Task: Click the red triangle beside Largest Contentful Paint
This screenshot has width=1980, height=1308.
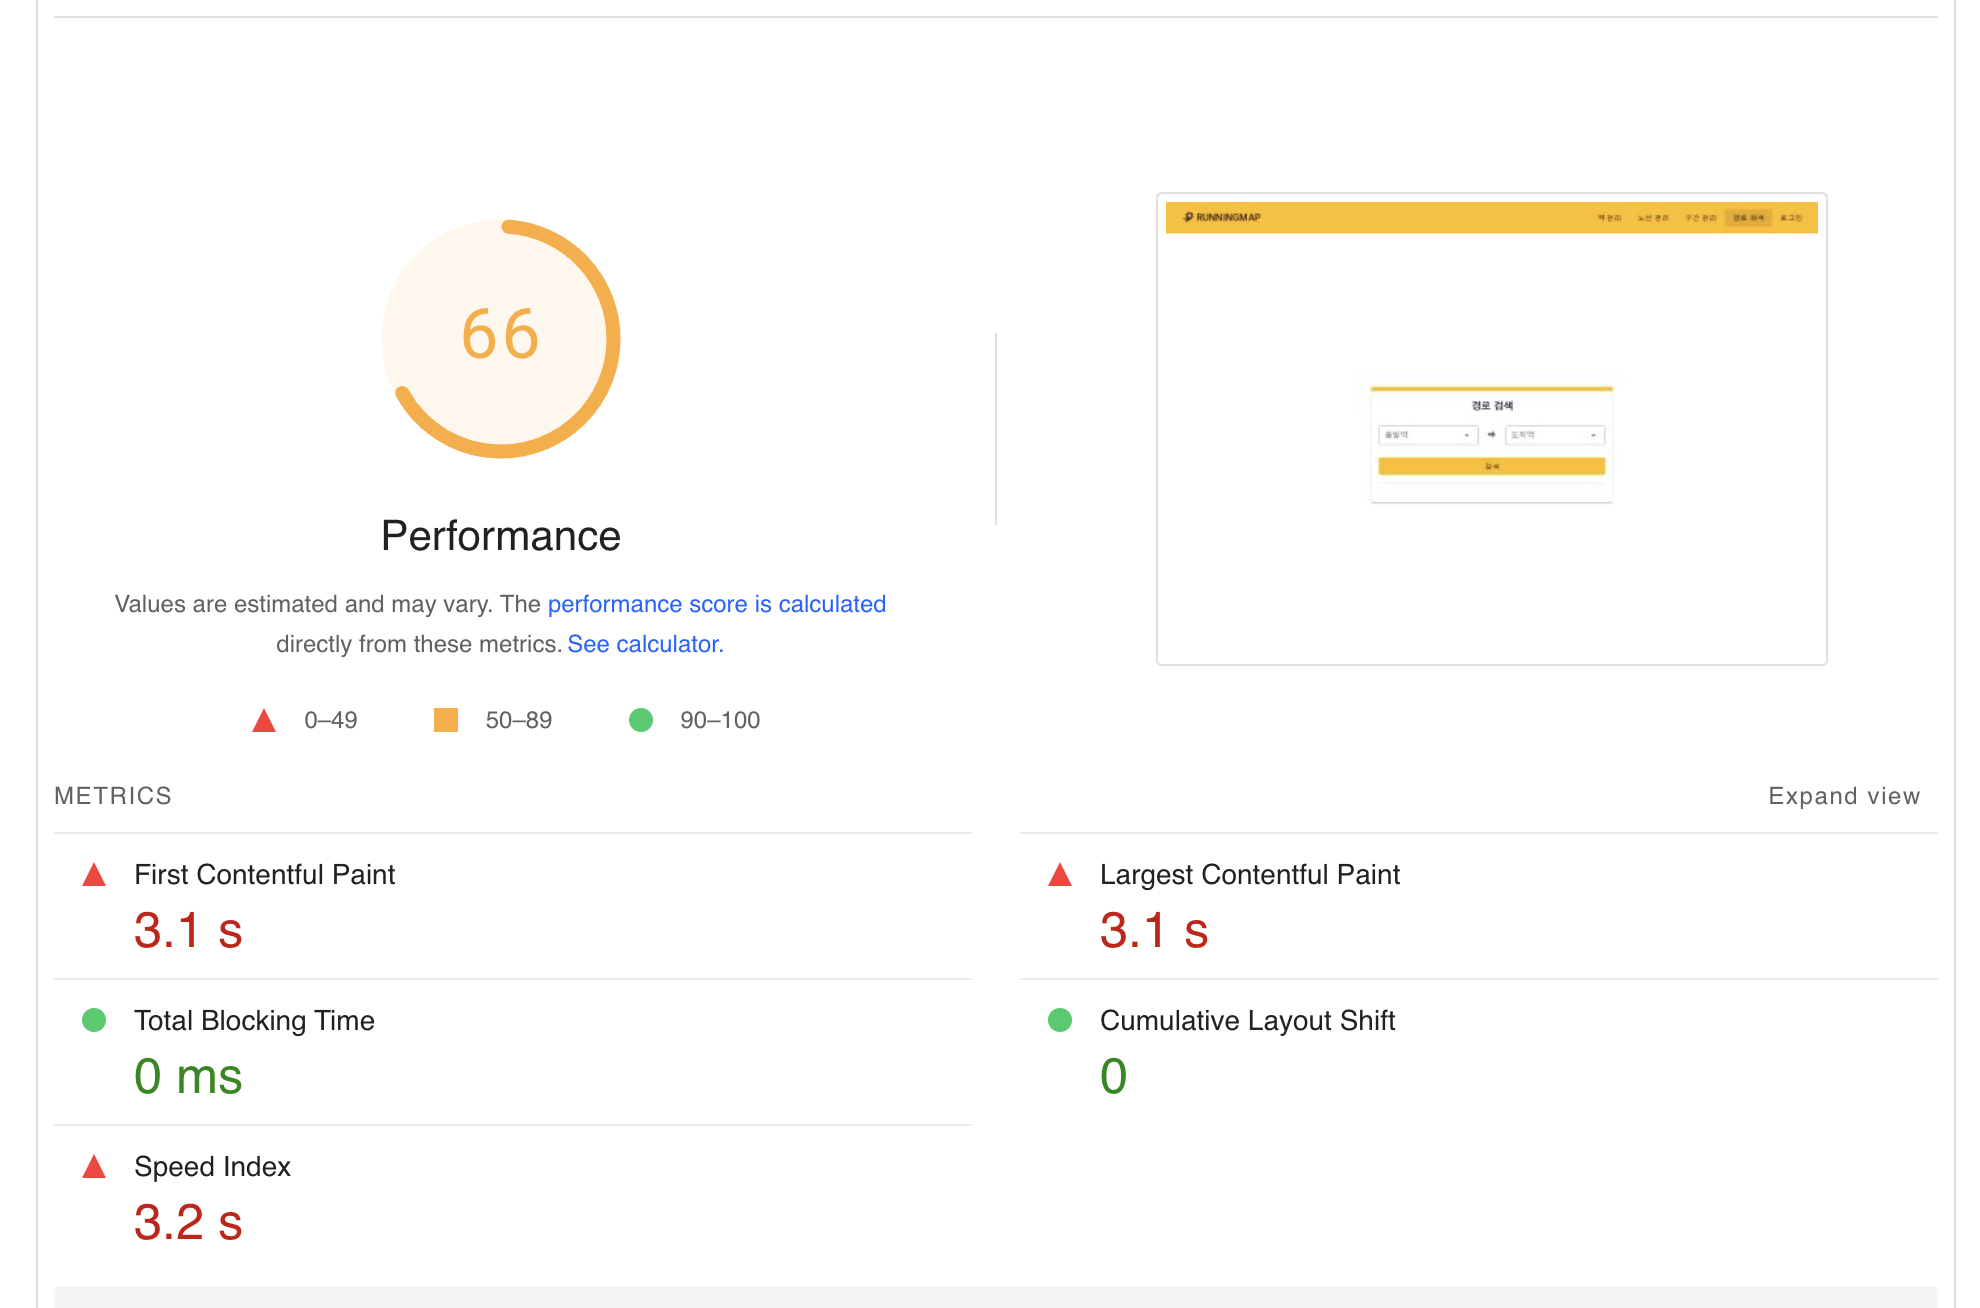Action: (1060, 876)
